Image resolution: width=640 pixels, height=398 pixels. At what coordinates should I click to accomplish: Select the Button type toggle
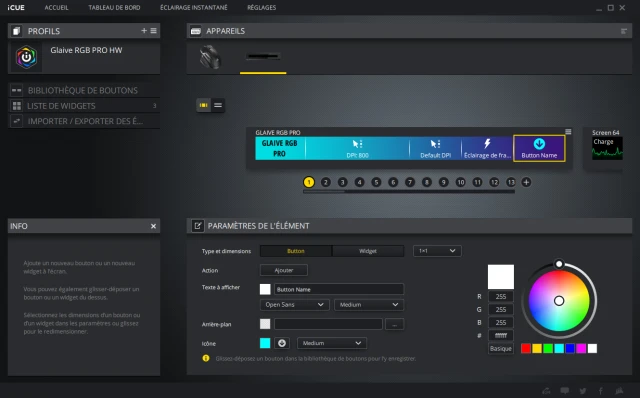click(x=296, y=251)
